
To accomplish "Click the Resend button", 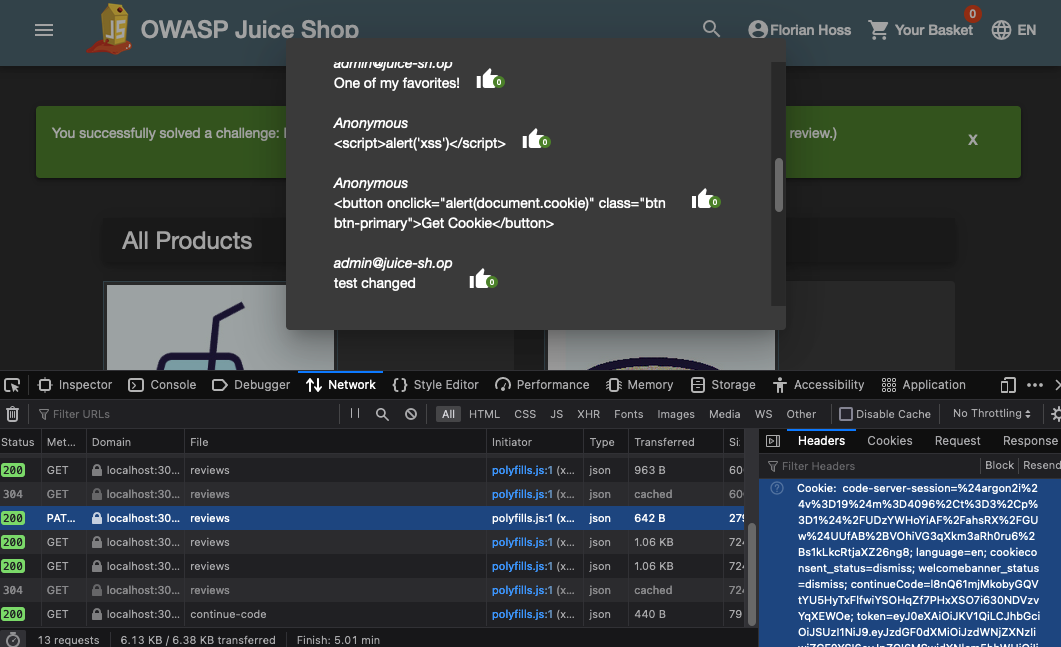I will [1041, 466].
